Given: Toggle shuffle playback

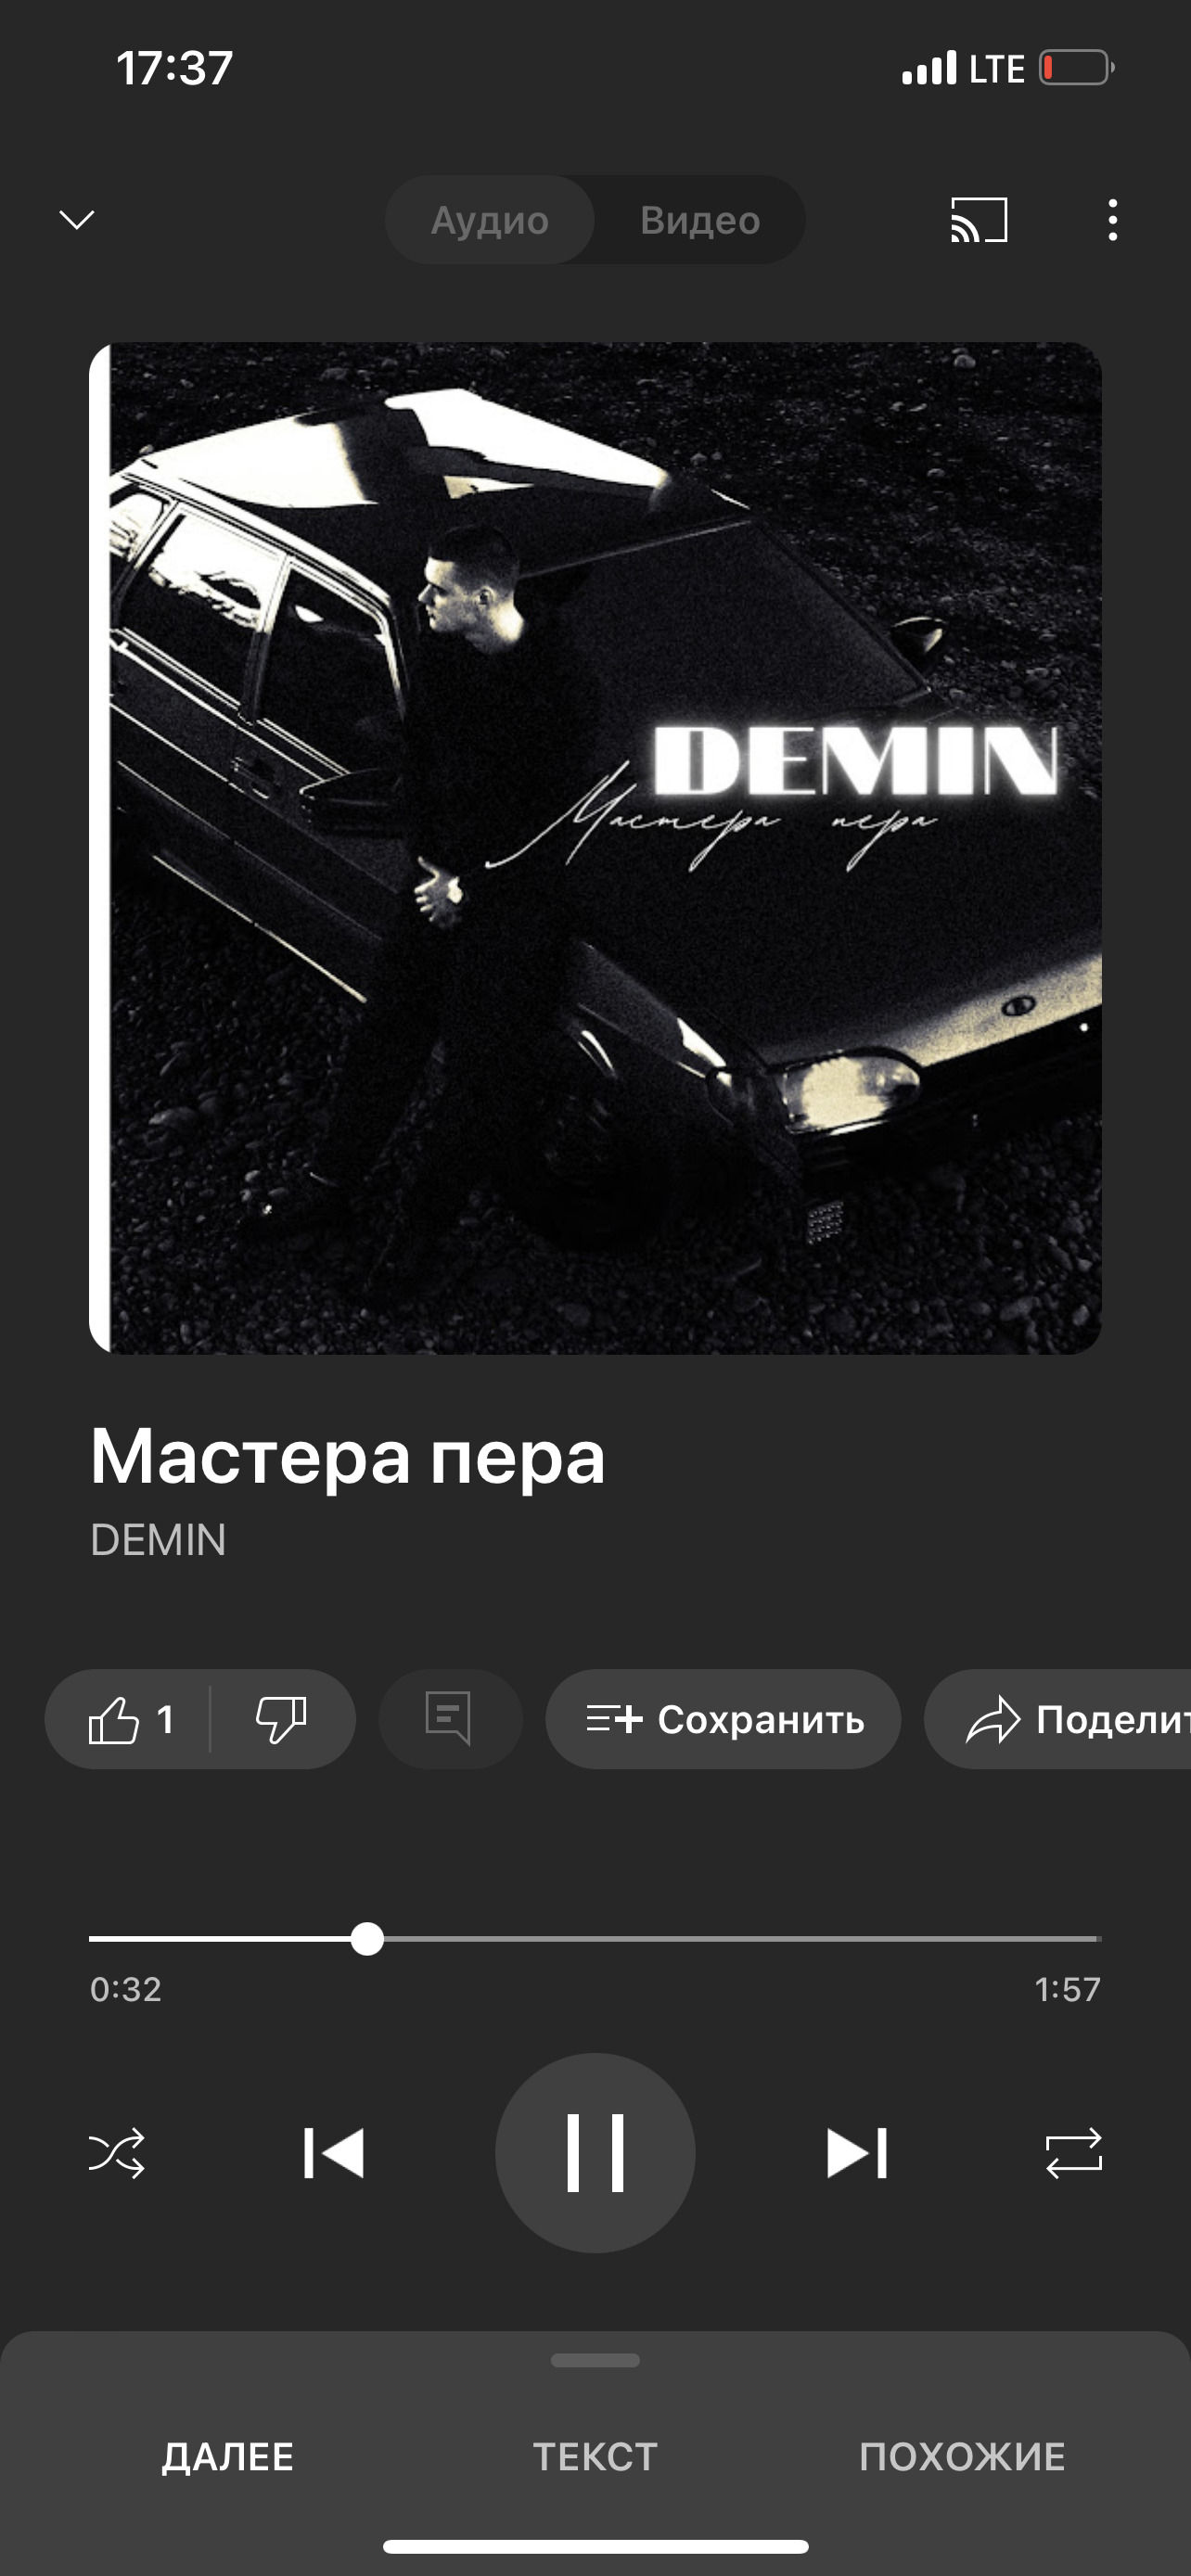Looking at the screenshot, I should coord(117,2152).
